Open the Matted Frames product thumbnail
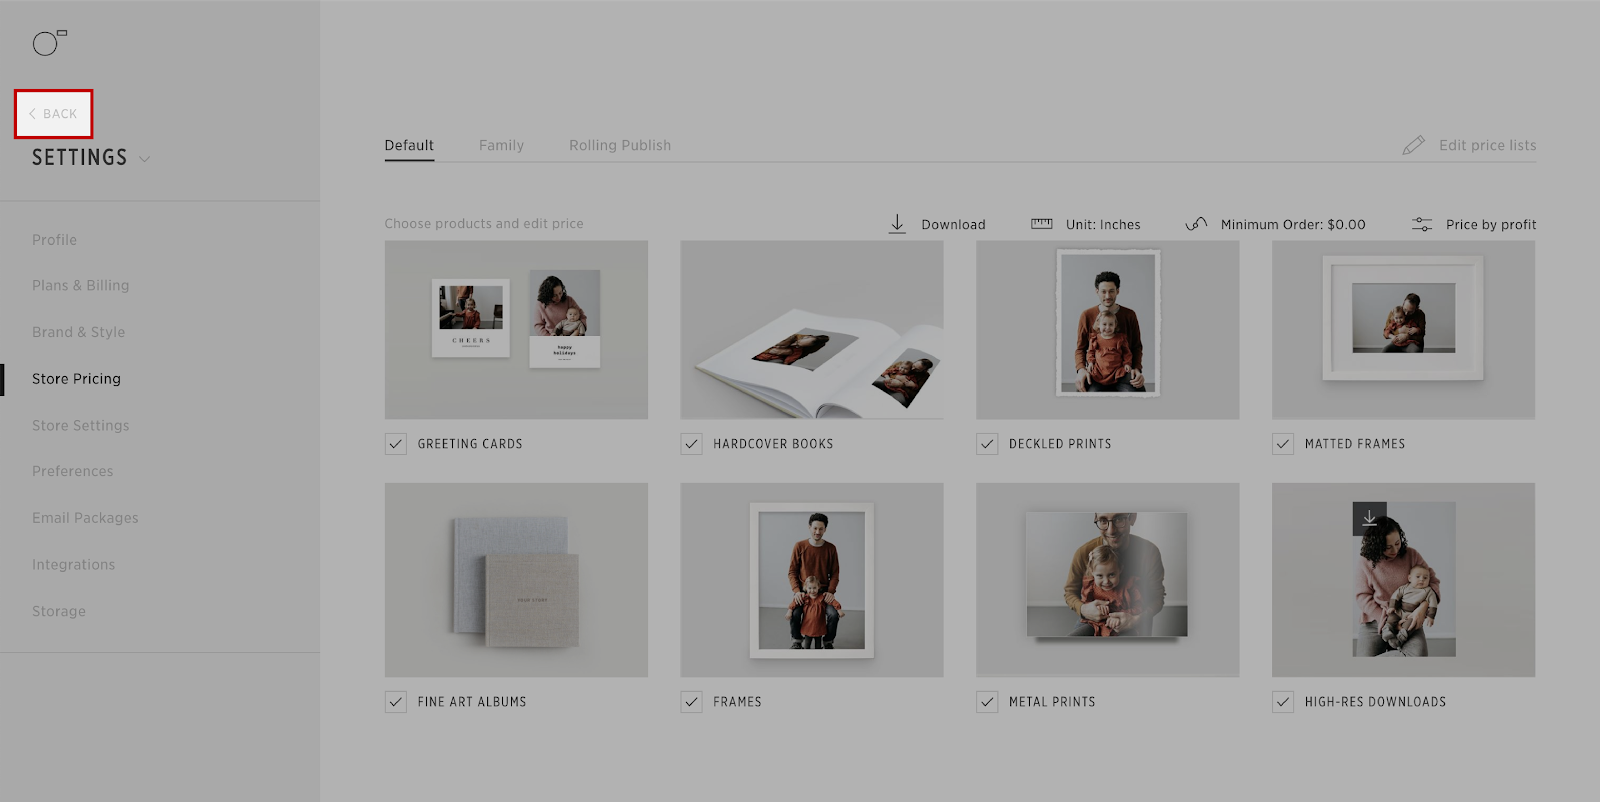Image resolution: width=1600 pixels, height=802 pixels. 1403,330
